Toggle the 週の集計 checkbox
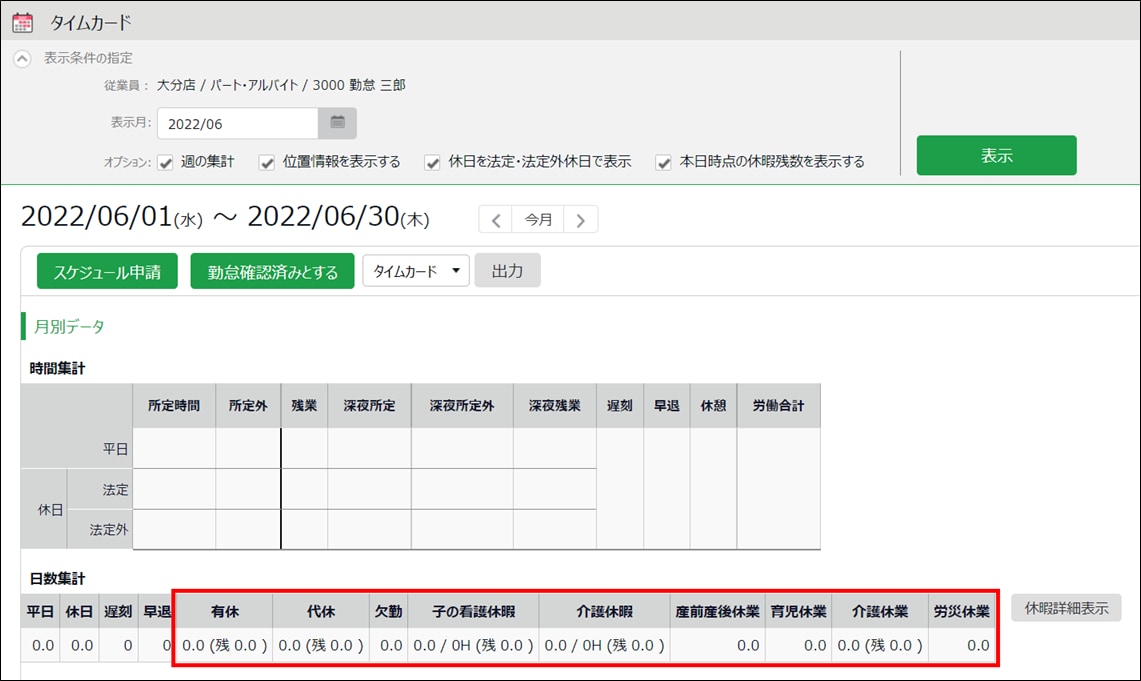 (166, 162)
